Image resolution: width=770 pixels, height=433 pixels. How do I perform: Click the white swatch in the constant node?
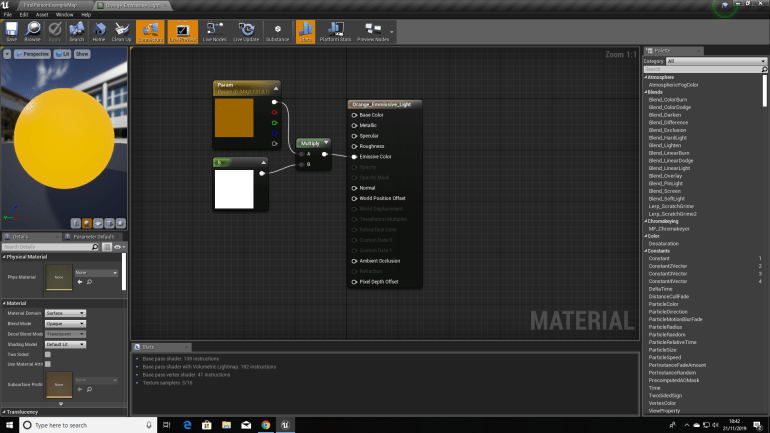coord(234,189)
